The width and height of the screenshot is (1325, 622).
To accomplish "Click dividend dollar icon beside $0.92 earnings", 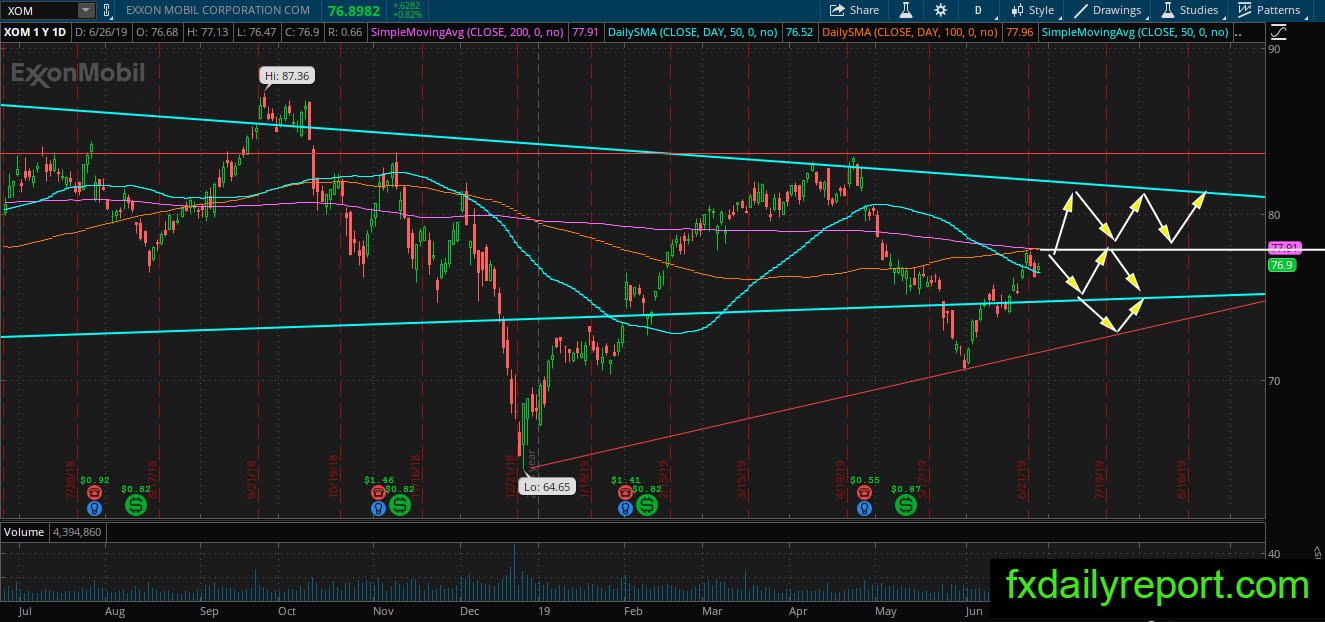I will pyautogui.click(x=135, y=505).
